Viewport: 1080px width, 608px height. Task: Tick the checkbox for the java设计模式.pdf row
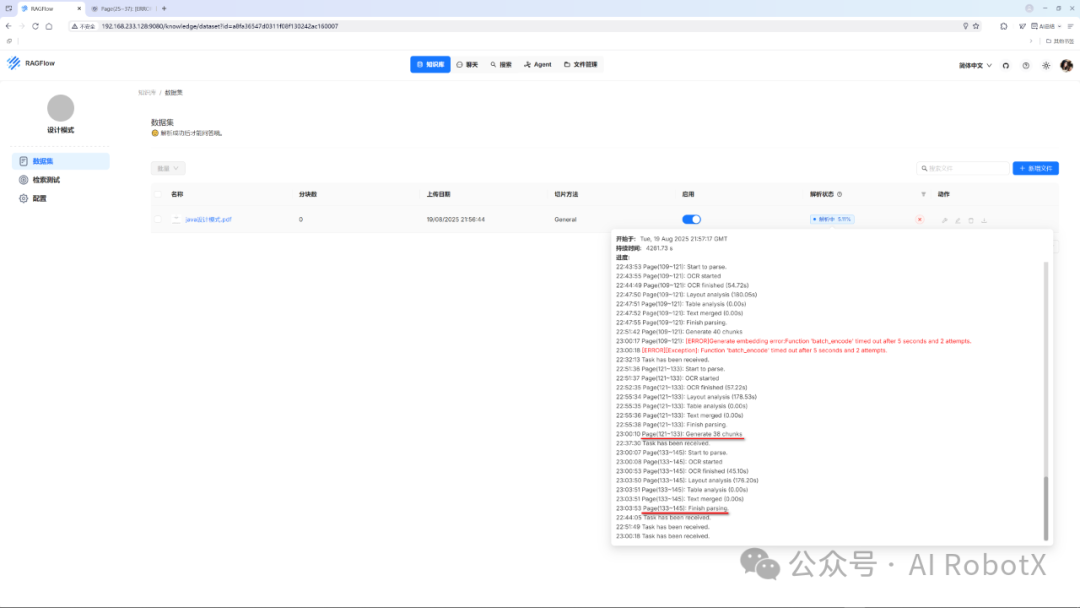pyautogui.click(x=158, y=219)
